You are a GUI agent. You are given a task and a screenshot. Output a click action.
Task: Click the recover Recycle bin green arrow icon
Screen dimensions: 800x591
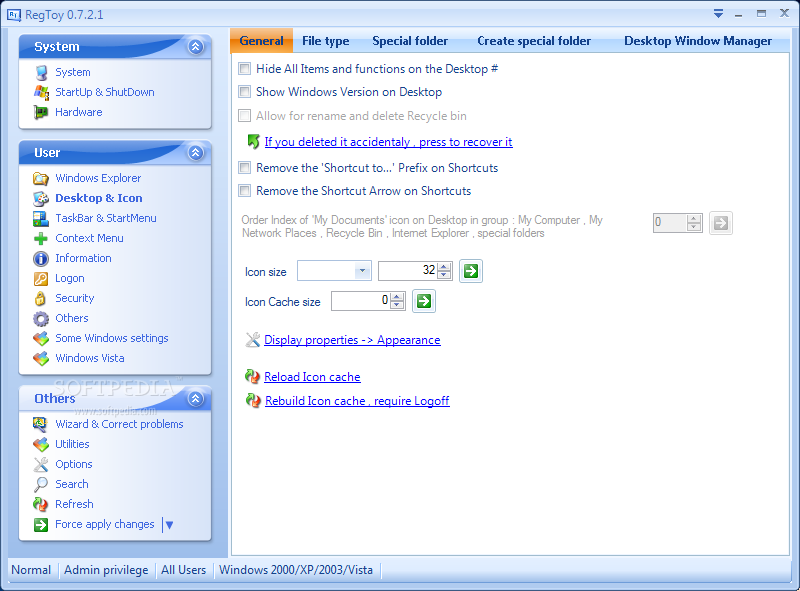pyautogui.click(x=254, y=141)
